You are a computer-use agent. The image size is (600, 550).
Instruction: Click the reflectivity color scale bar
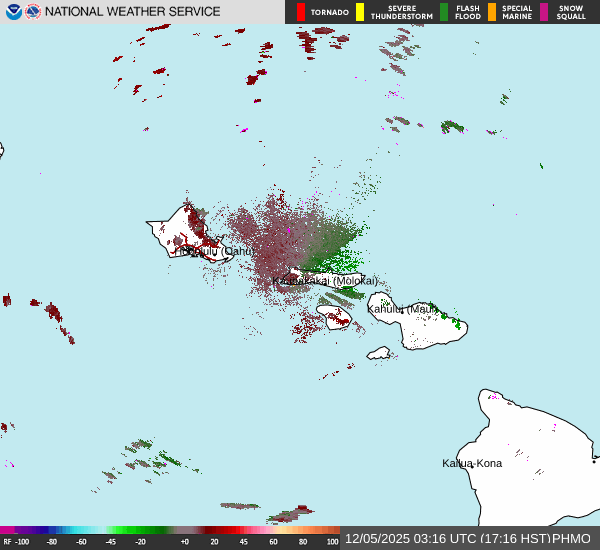(x=170, y=530)
